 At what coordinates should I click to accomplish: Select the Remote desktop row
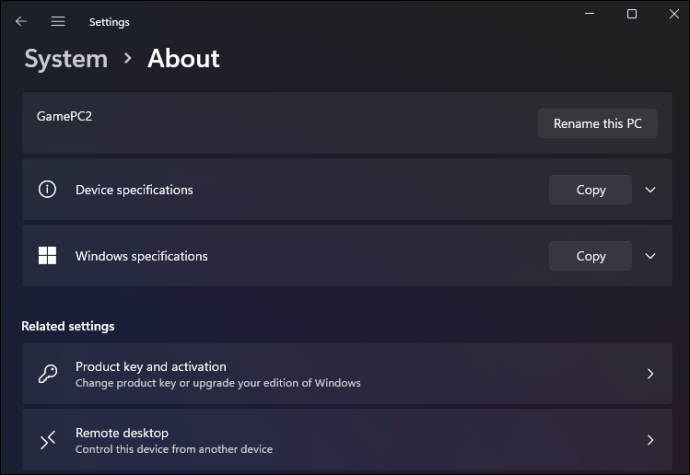point(300,440)
